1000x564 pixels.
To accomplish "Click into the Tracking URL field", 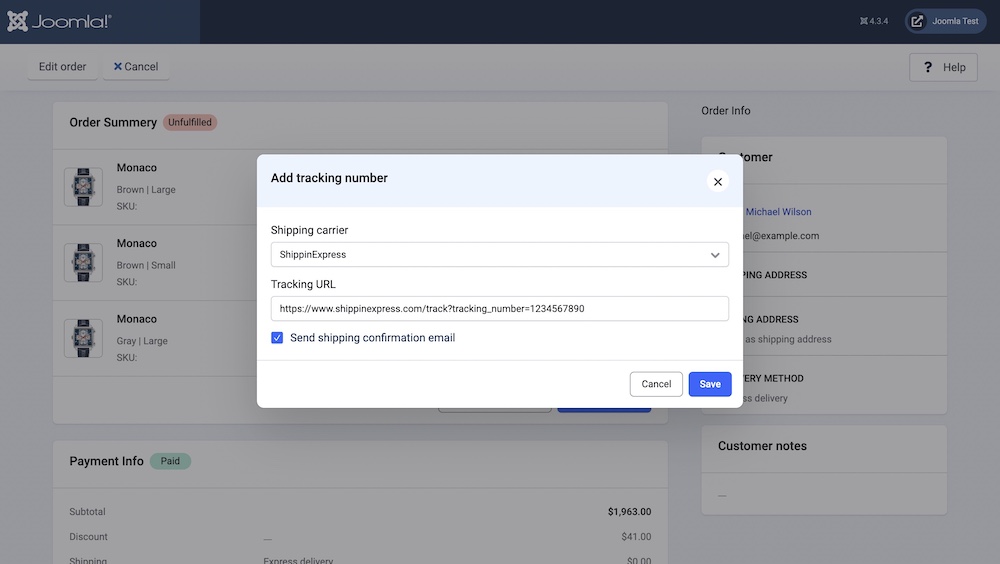I will (x=499, y=309).
